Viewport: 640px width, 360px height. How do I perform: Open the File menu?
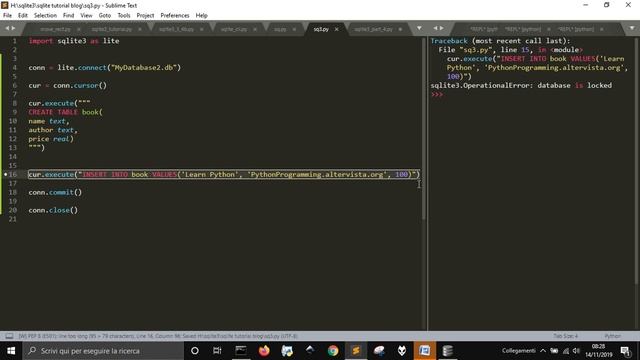point(7,16)
